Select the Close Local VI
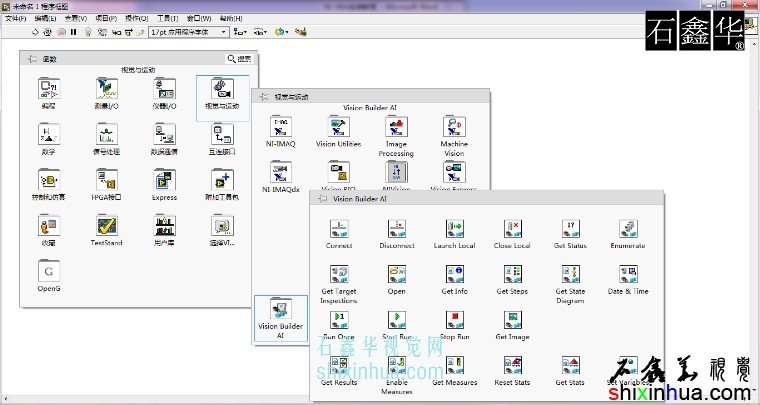The width and height of the screenshot is (760, 405). (x=512, y=234)
